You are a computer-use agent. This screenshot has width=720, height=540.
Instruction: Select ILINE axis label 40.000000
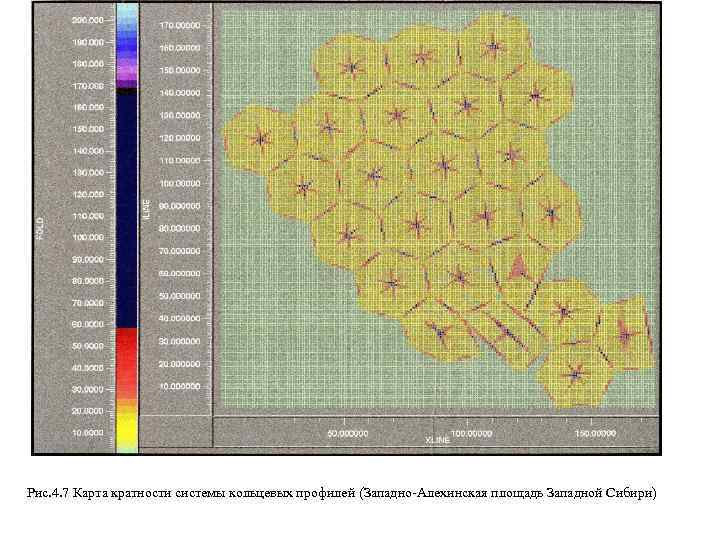click(x=180, y=318)
